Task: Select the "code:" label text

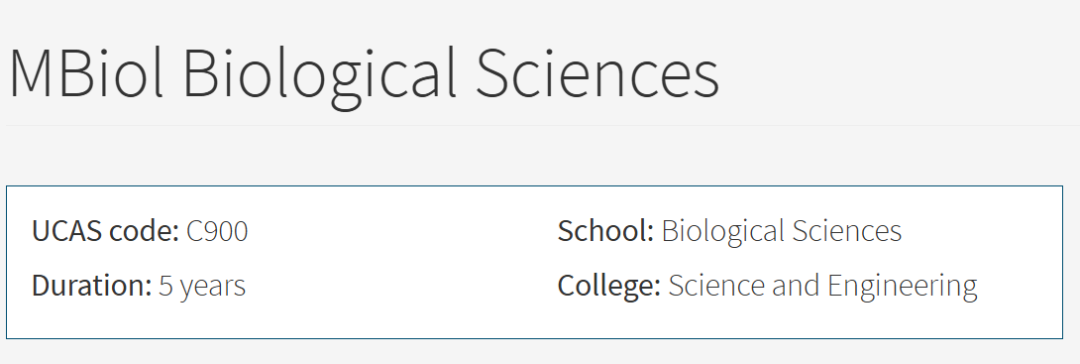Action: coord(143,231)
